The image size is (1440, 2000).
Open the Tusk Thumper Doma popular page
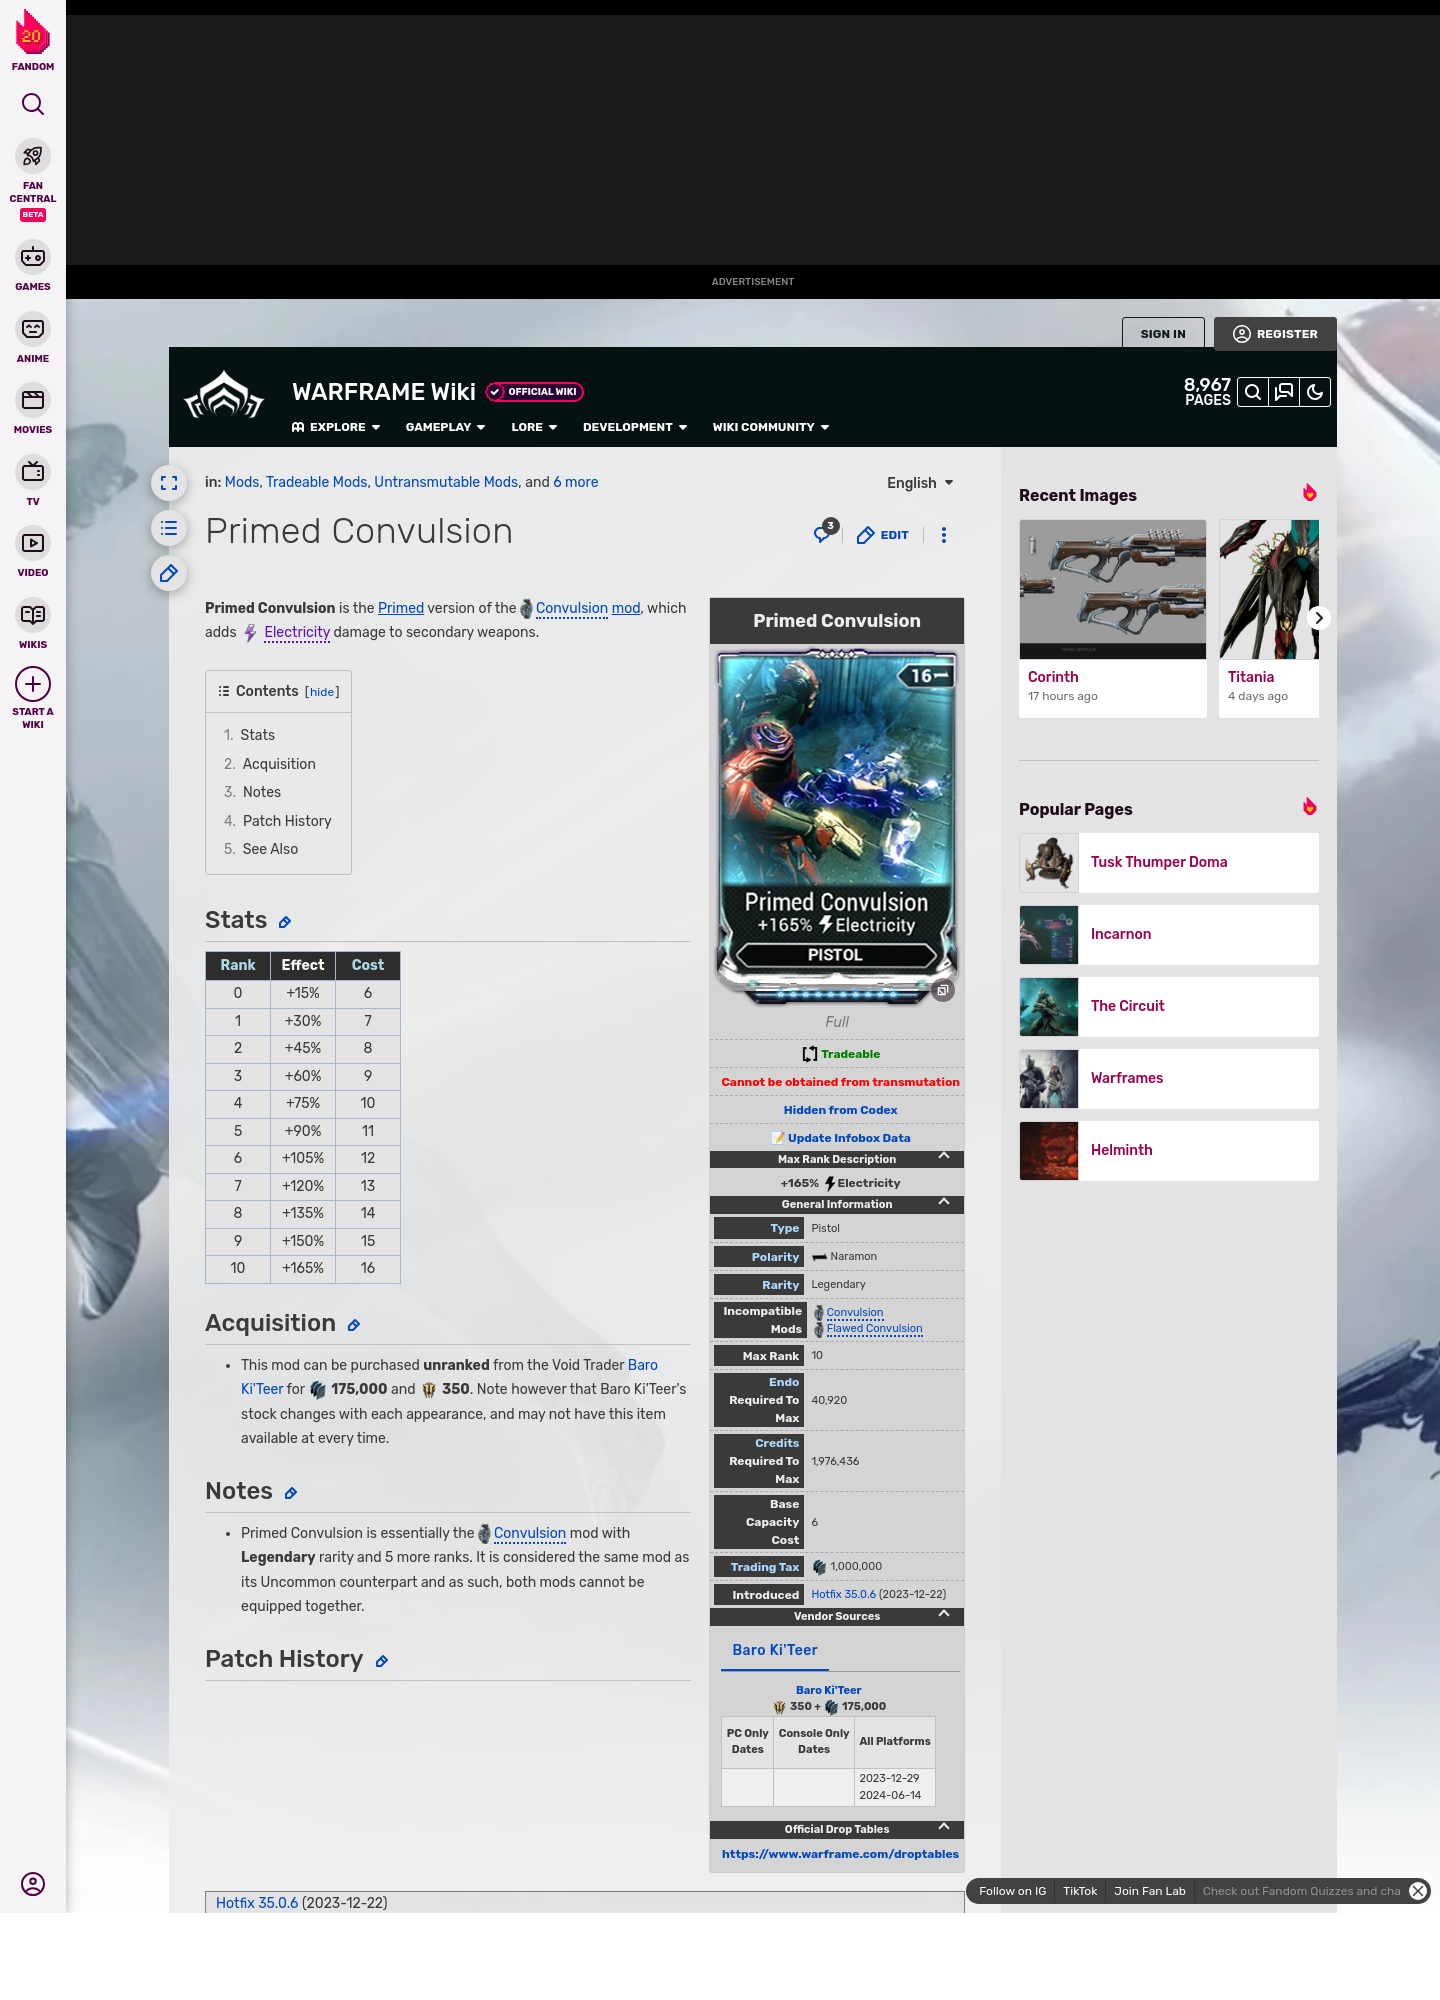click(1169, 863)
